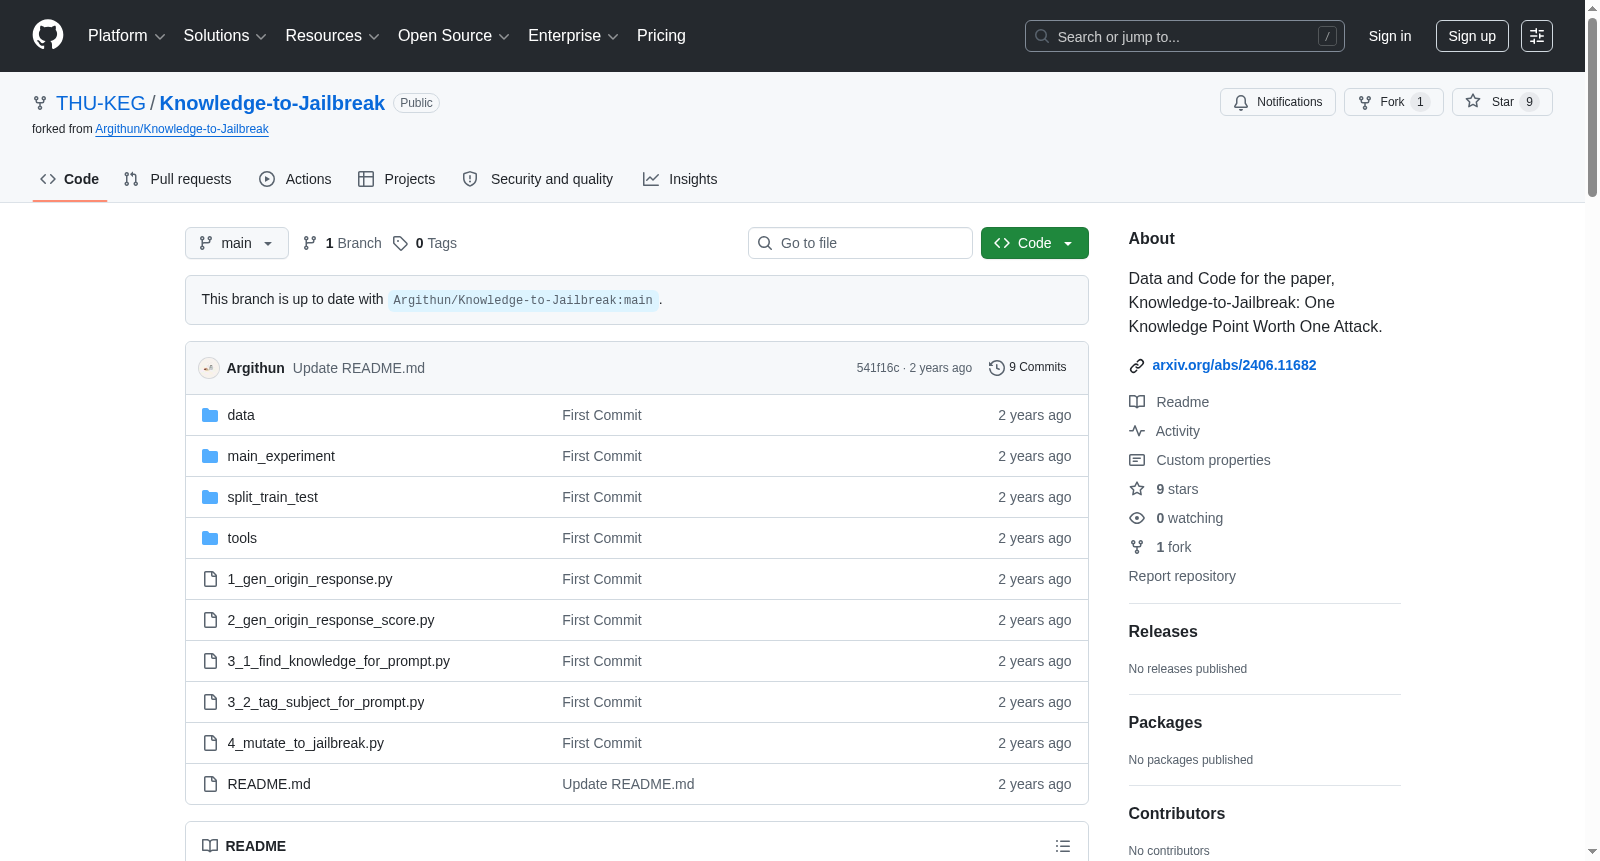The width and height of the screenshot is (1600, 861).
Task: Click the 3_1_find_knowledge_for_prompt.py file icon
Action: click(x=210, y=661)
